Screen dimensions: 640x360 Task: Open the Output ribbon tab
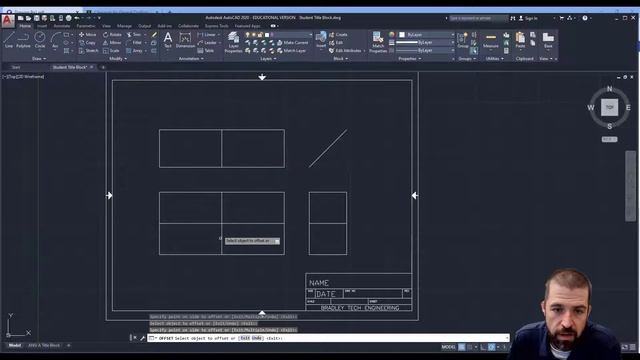(144, 26)
